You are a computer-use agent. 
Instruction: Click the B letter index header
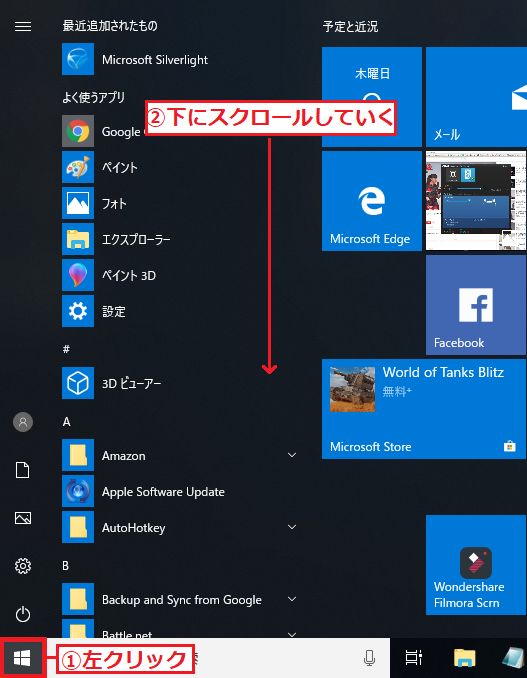coord(65,566)
